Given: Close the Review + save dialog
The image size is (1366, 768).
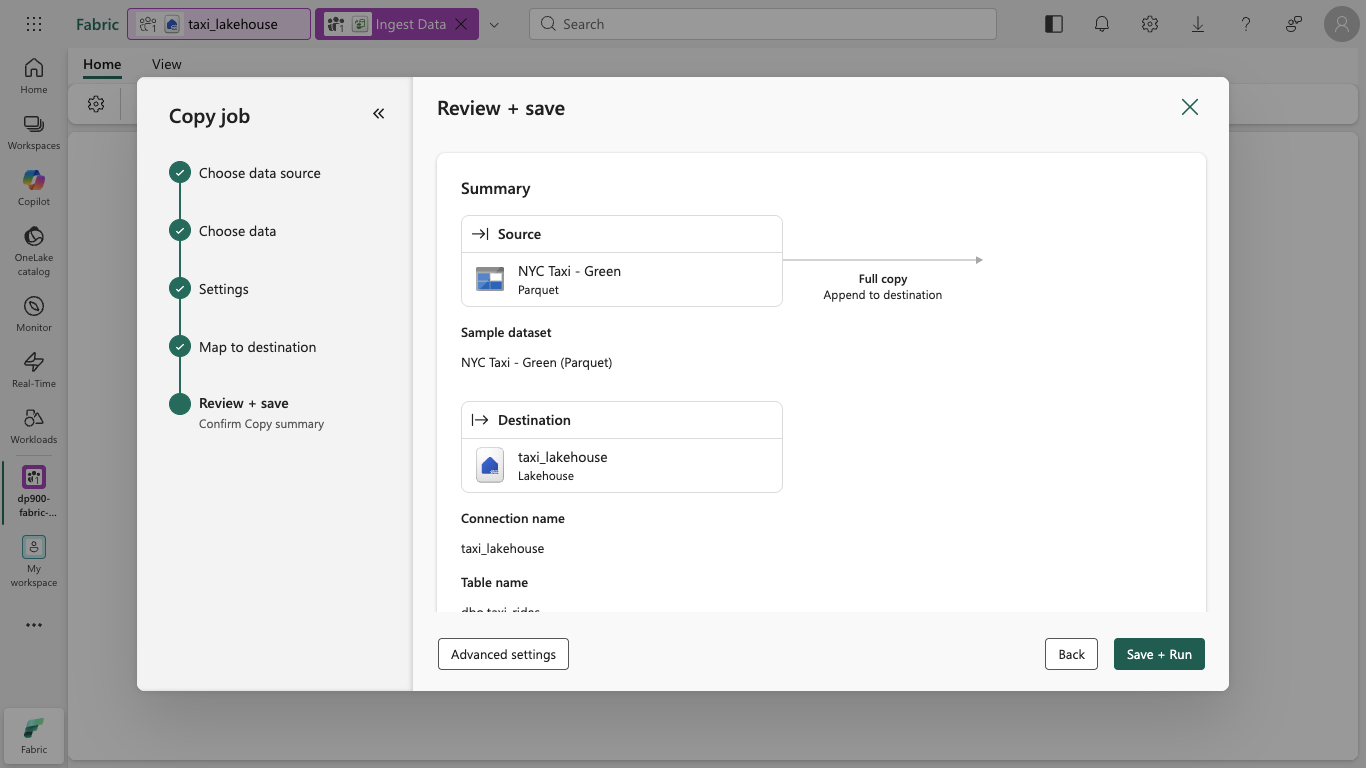Looking at the screenshot, I should click(x=1190, y=107).
